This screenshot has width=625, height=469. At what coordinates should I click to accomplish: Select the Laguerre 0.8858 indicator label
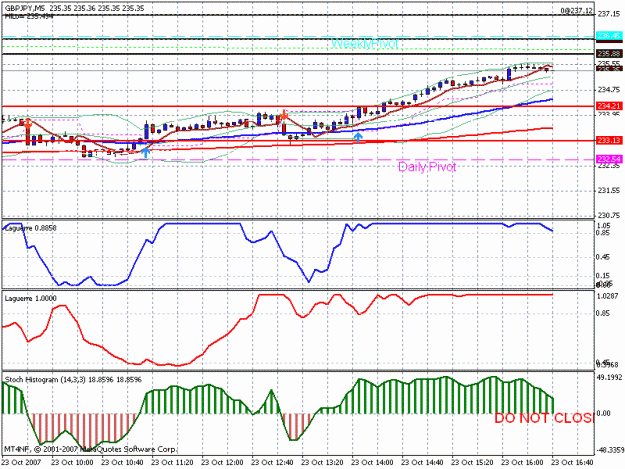[30, 228]
